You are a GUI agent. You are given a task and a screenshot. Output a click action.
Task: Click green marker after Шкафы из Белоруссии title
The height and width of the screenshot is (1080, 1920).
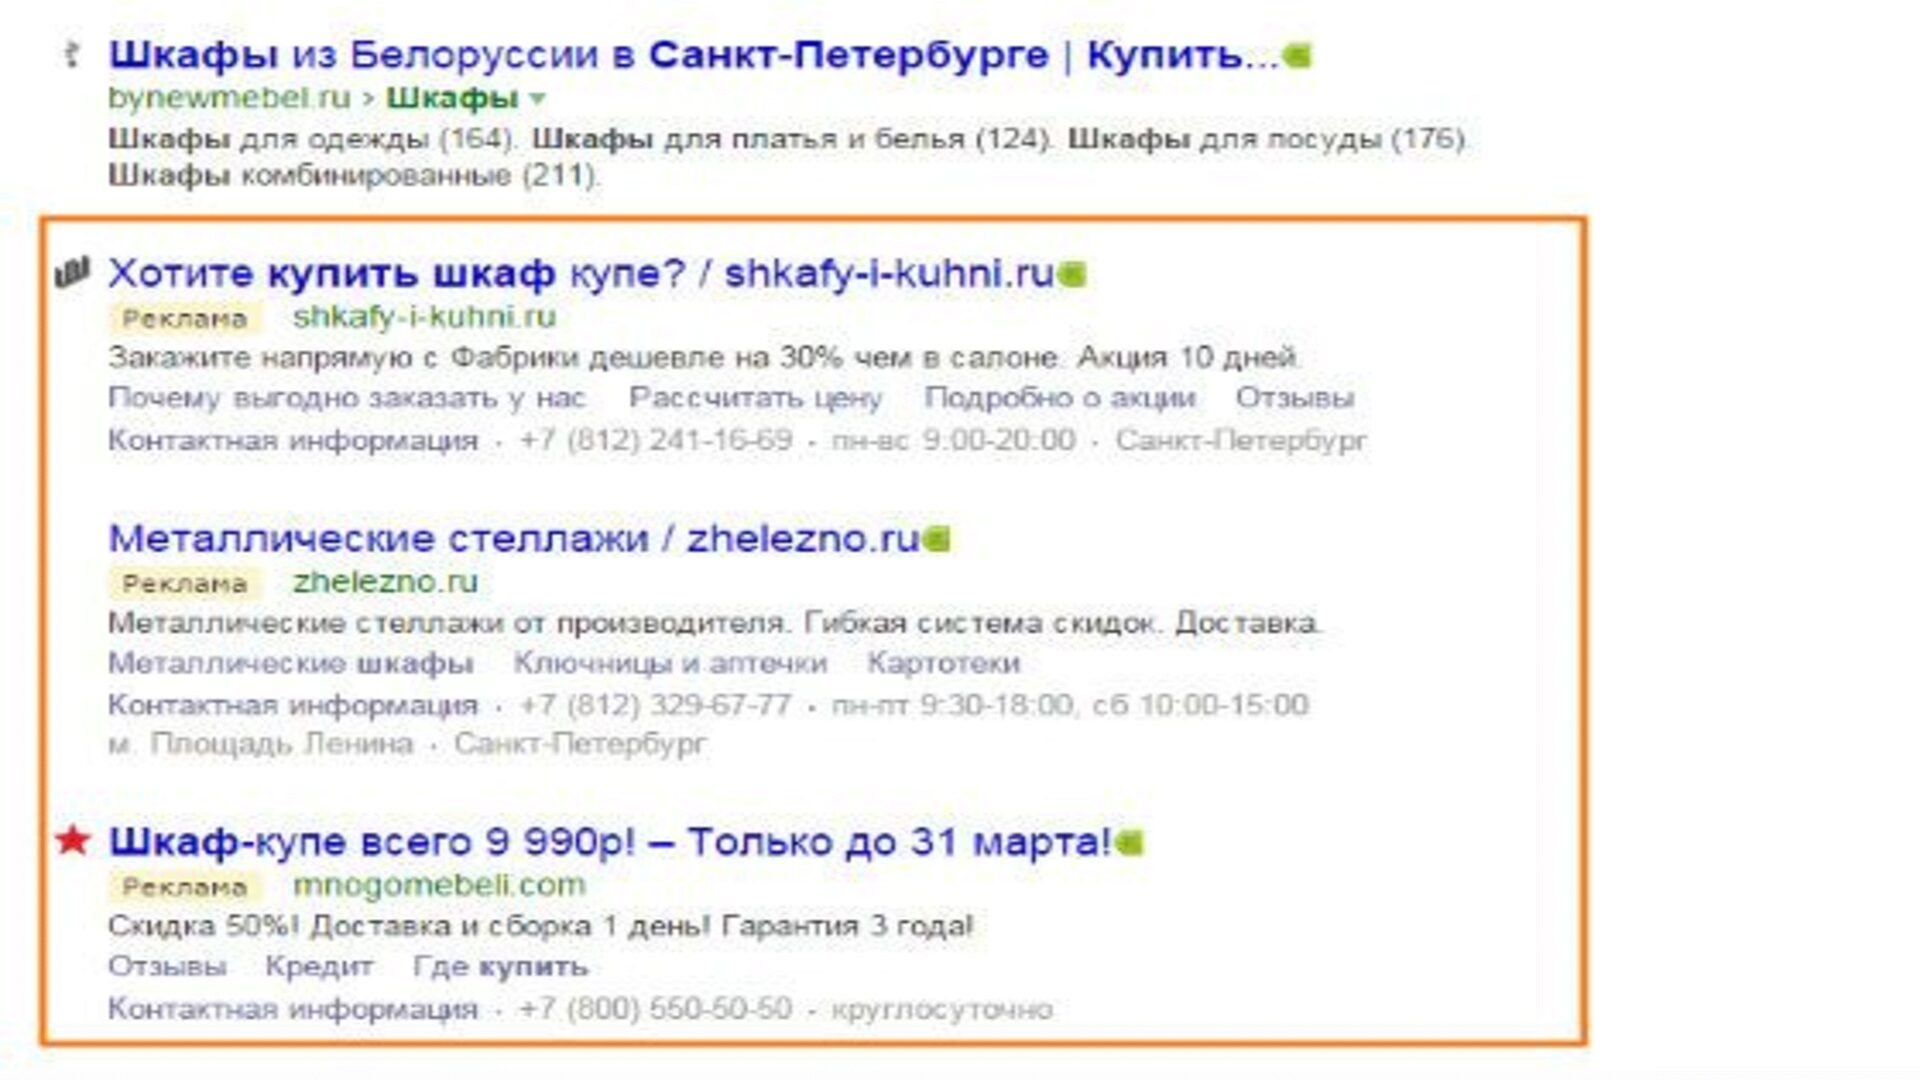pyautogui.click(x=1297, y=55)
